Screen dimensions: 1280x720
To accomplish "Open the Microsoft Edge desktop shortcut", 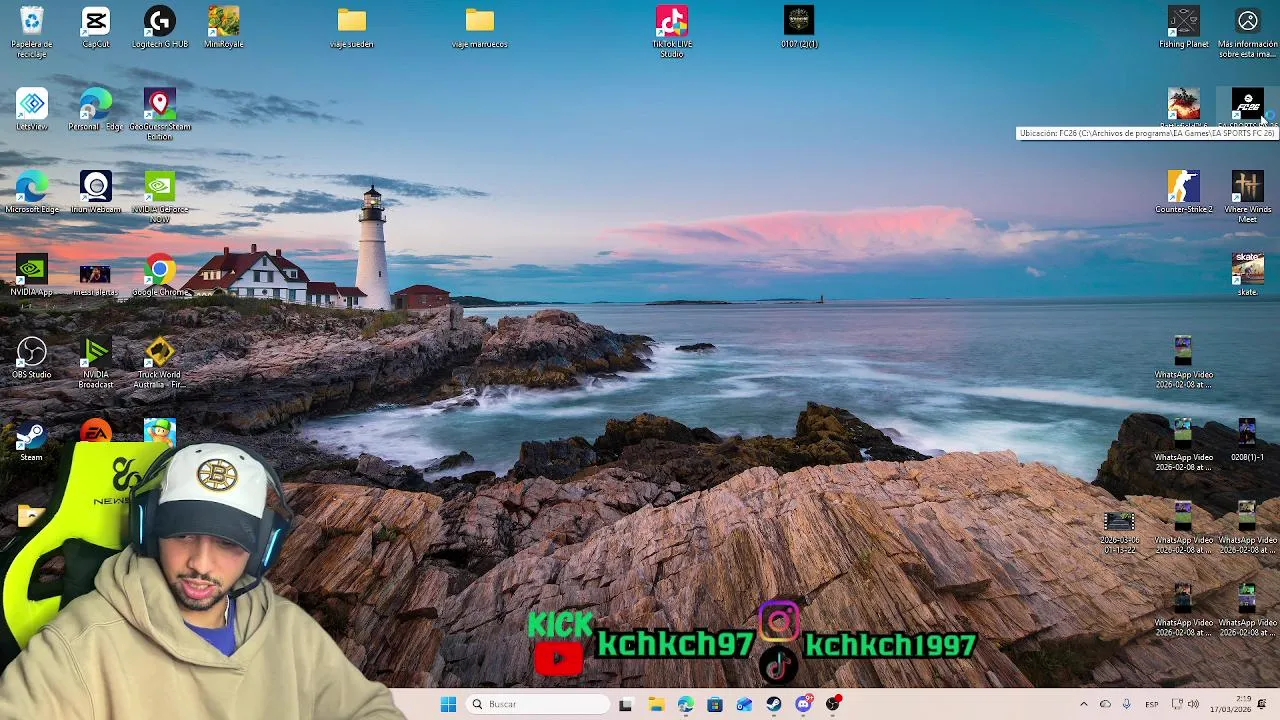I will click(32, 192).
